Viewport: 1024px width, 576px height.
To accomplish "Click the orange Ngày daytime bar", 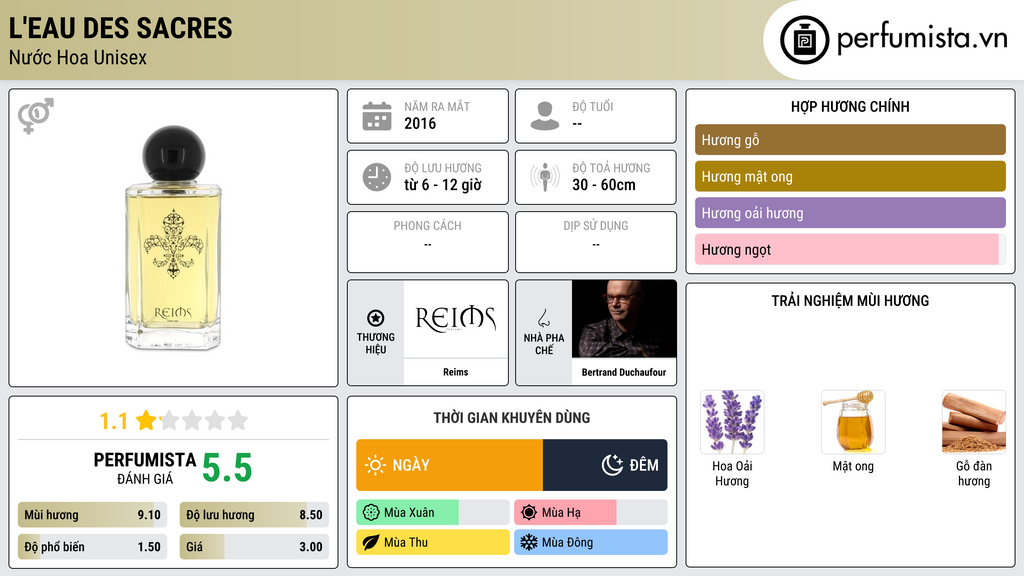I will pos(449,465).
